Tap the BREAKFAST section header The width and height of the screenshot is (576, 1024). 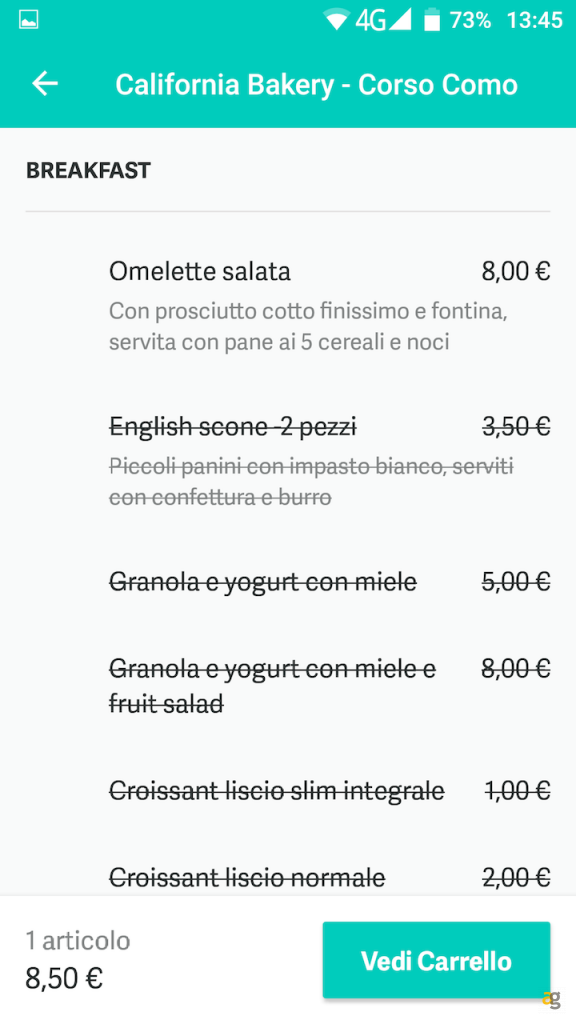[87, 170]
